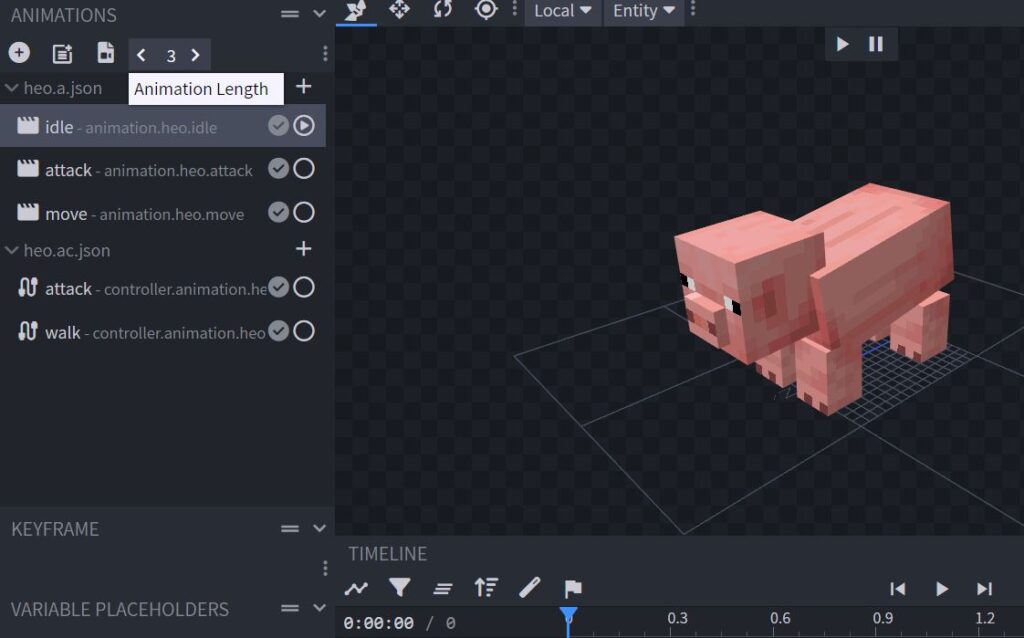
Task: Click the timeline sort keyframes icon
Action: click(x=486, y=588)
